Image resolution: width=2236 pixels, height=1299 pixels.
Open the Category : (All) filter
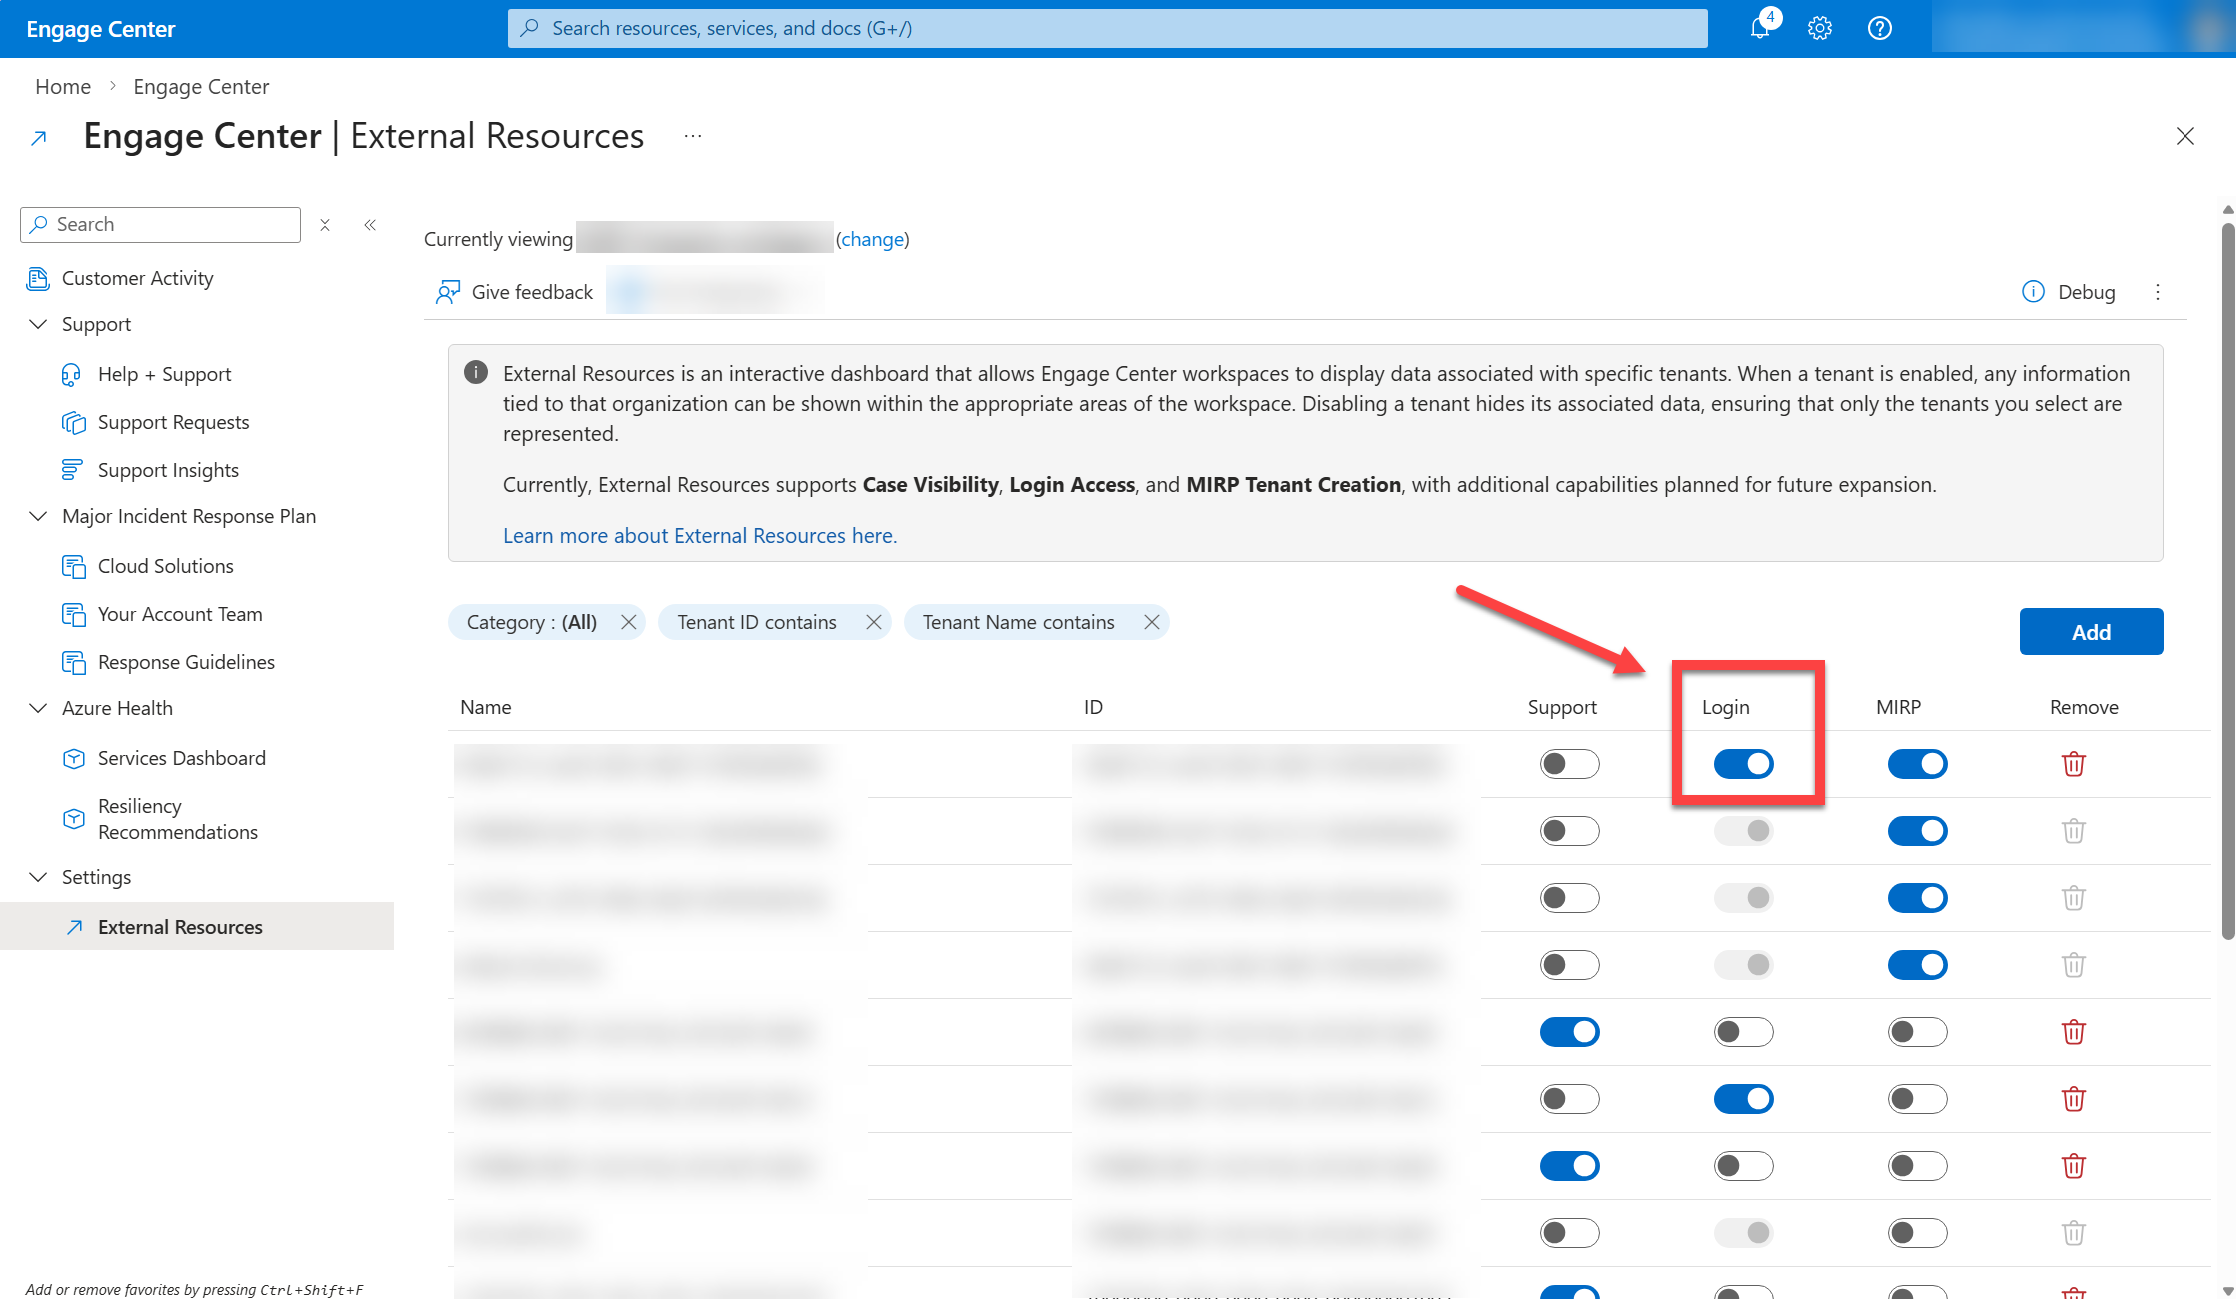(x=532, y=622)
